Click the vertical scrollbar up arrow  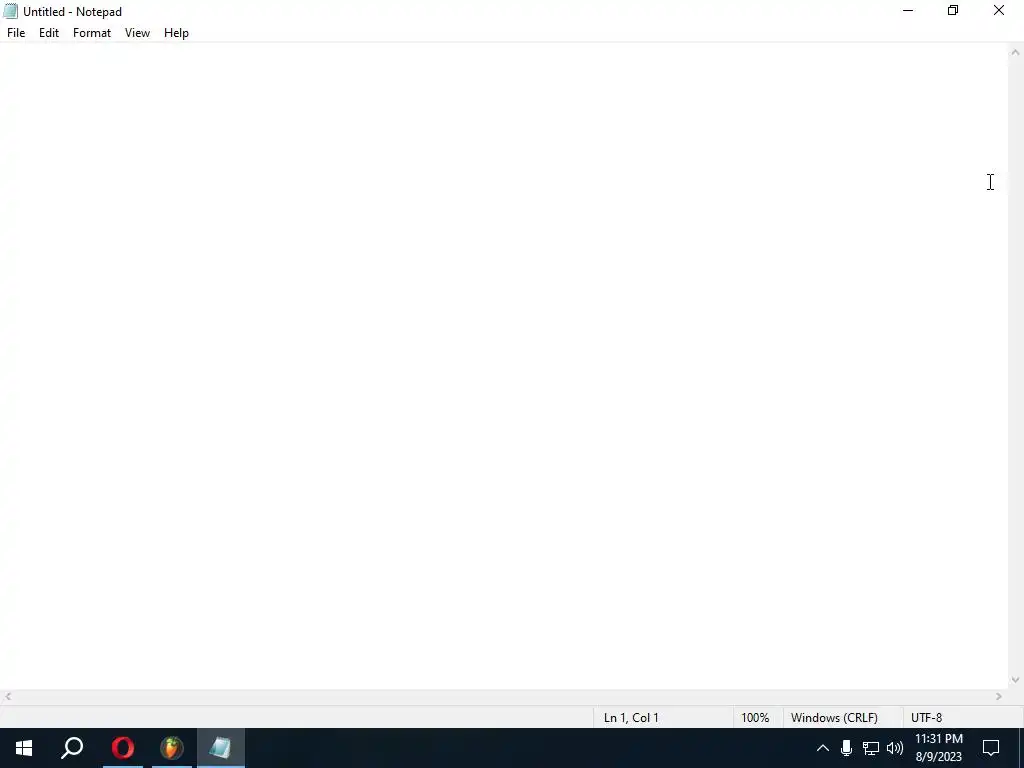tap(1015, 52)
